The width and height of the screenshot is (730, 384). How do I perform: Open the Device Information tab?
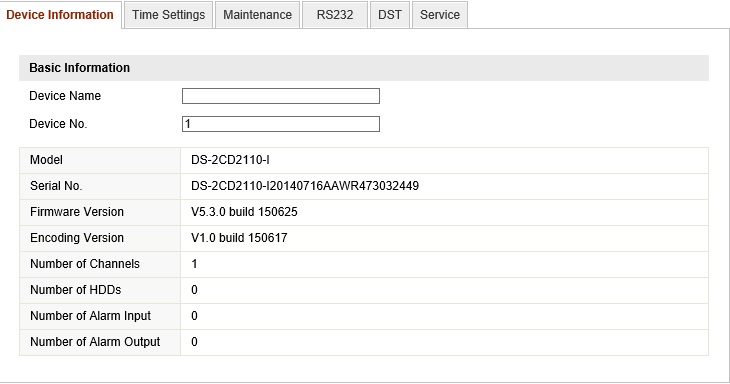coord(60,15)
